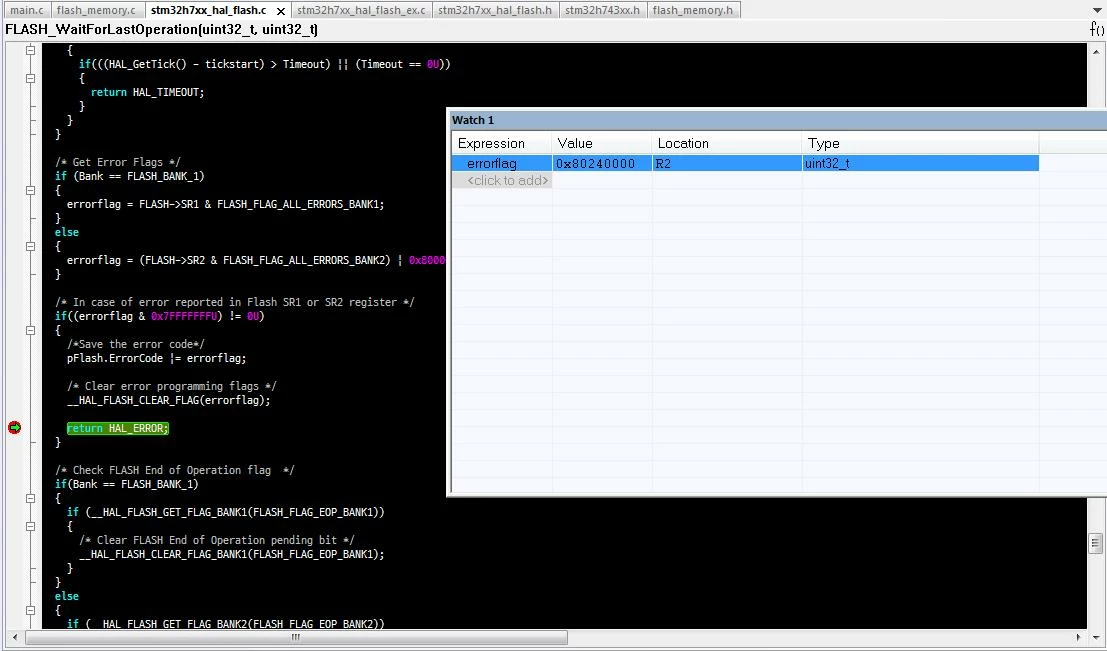Click the breakpoint marker beside return HAL_ERROR
The height and width of the screenshot is (651, 1107).
click(14, 428)
